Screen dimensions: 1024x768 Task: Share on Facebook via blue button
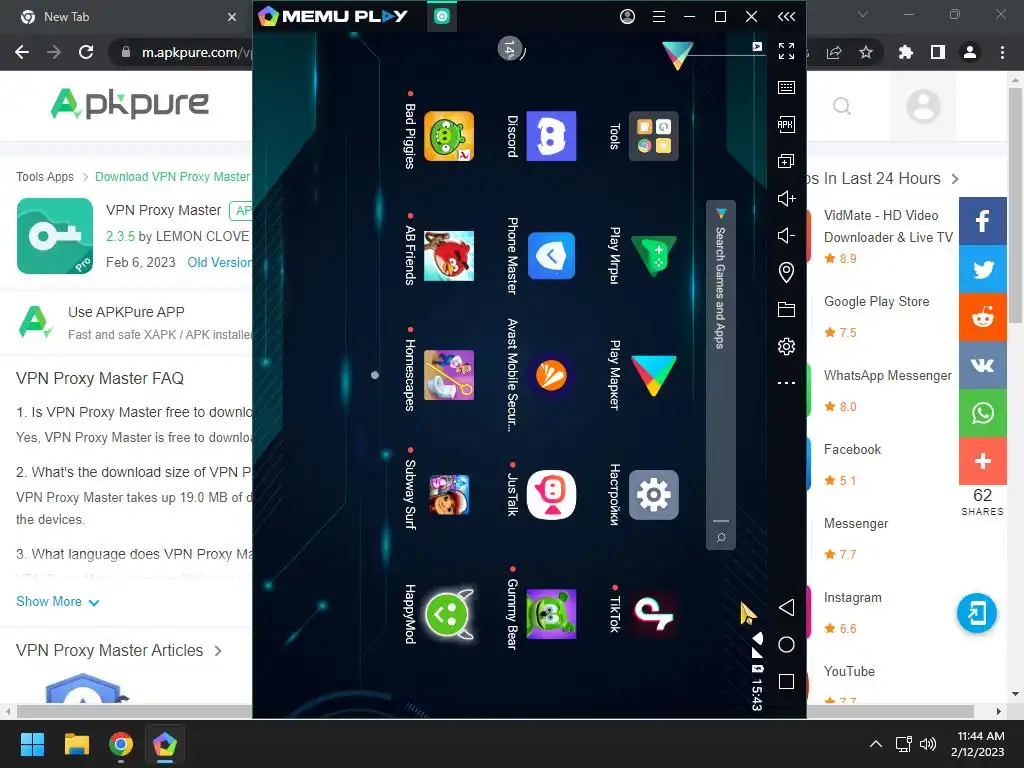click(982, 221)
